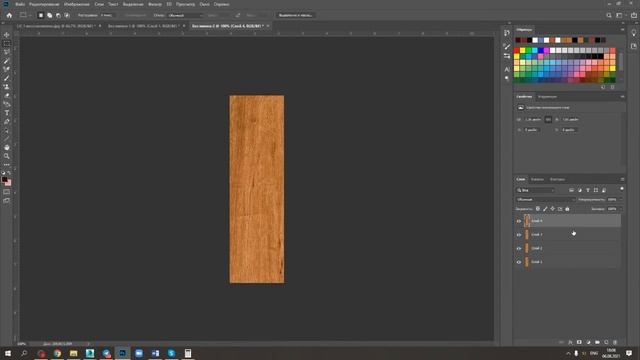Choose Intersect with selection mode icon

(x=67, y=15)
